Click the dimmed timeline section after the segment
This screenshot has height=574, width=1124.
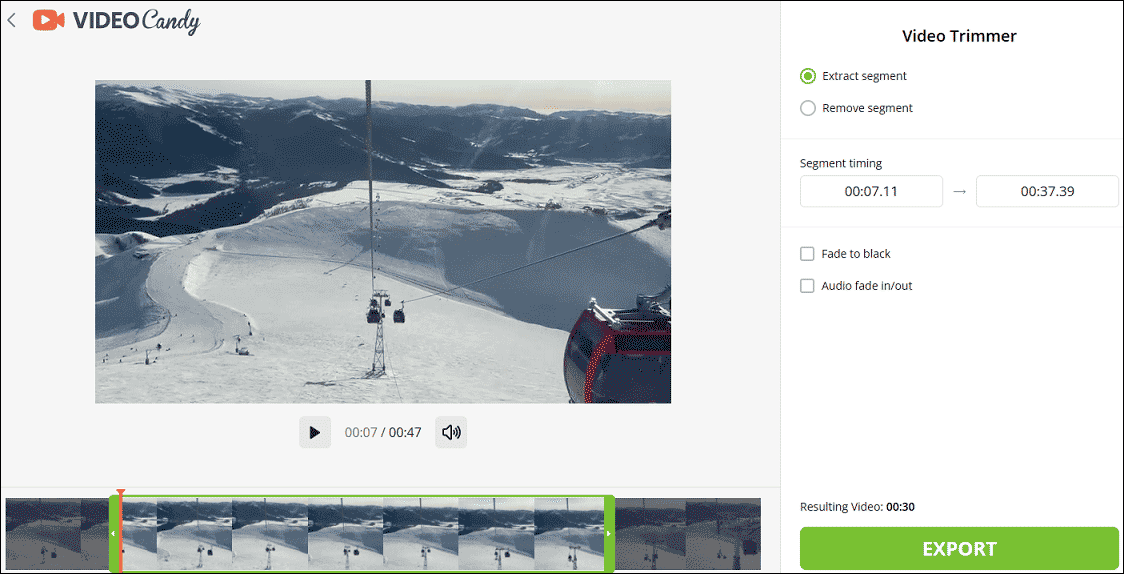click(687, 534)
